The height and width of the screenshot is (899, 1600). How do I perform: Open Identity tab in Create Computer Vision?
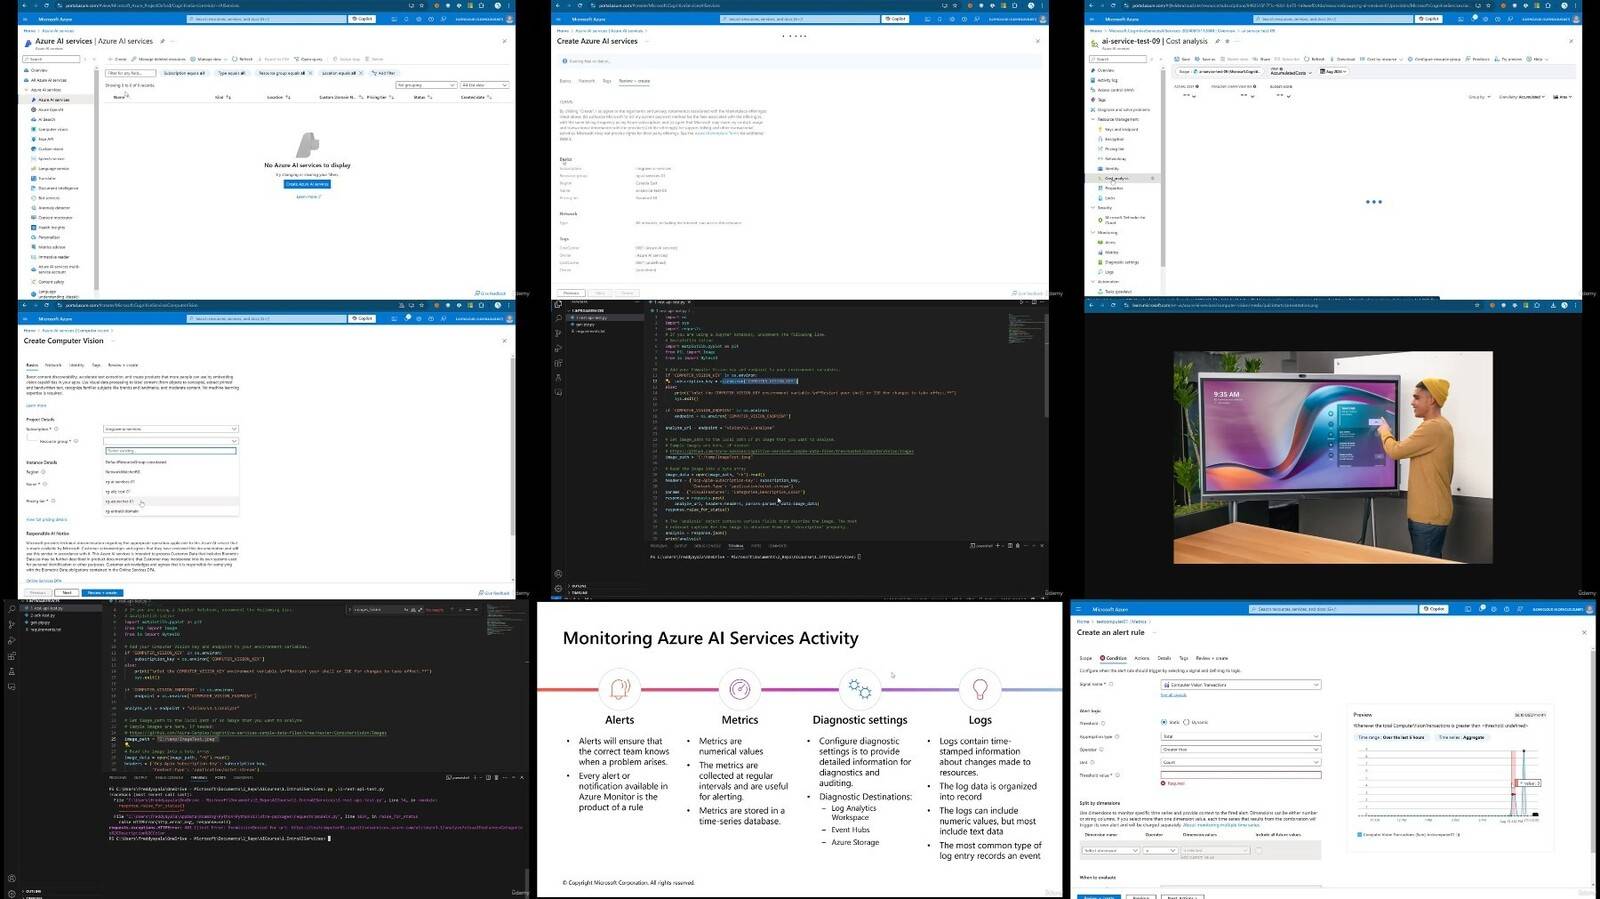tap(77, 365)
